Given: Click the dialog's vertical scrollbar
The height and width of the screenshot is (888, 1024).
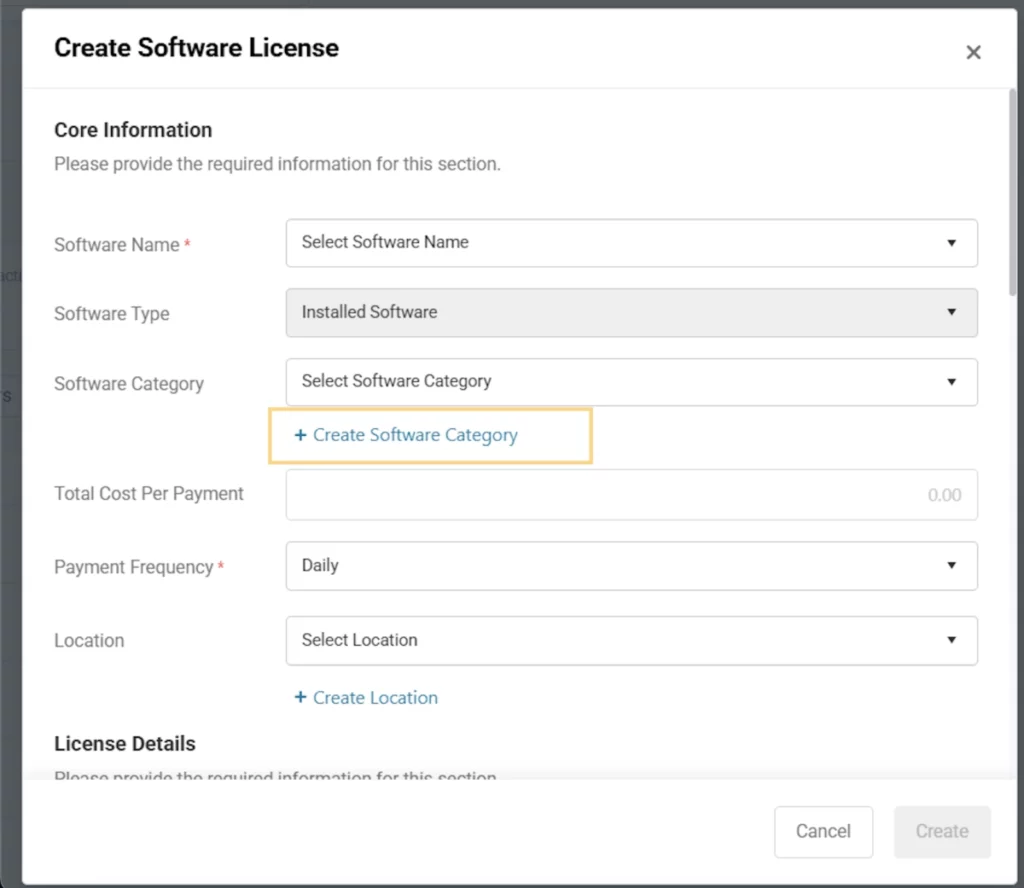Looking at the screenshot, I should 1012,190.
